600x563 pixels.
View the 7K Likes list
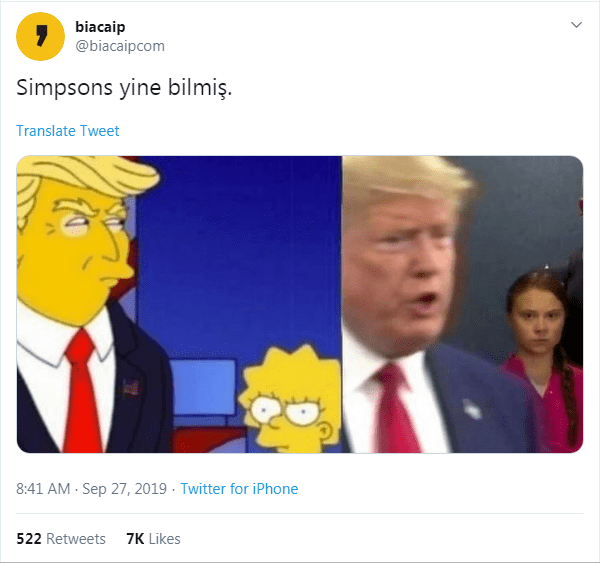click(153, 539)
